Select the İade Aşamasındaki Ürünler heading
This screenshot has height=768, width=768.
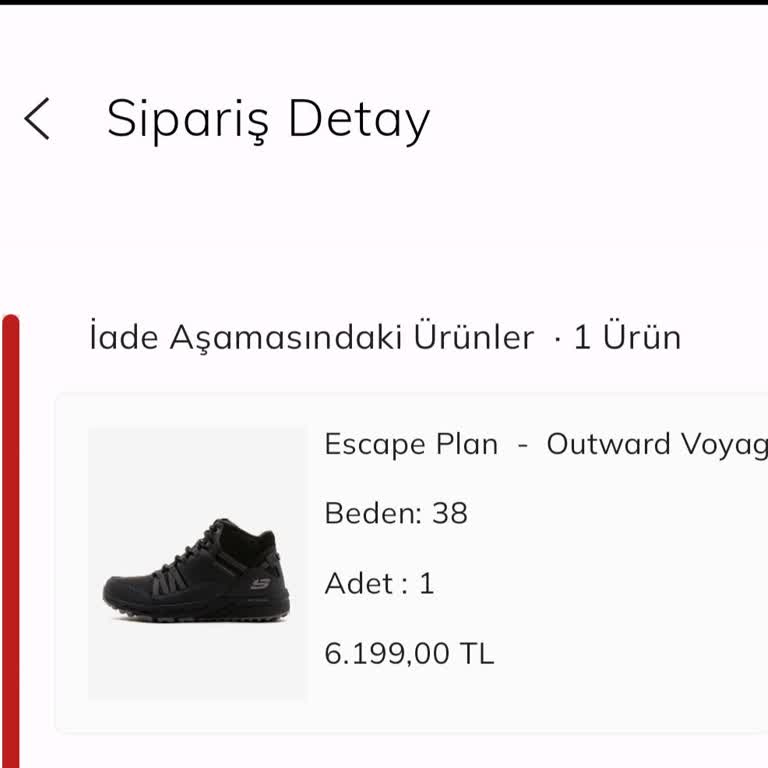coord(311,337)
